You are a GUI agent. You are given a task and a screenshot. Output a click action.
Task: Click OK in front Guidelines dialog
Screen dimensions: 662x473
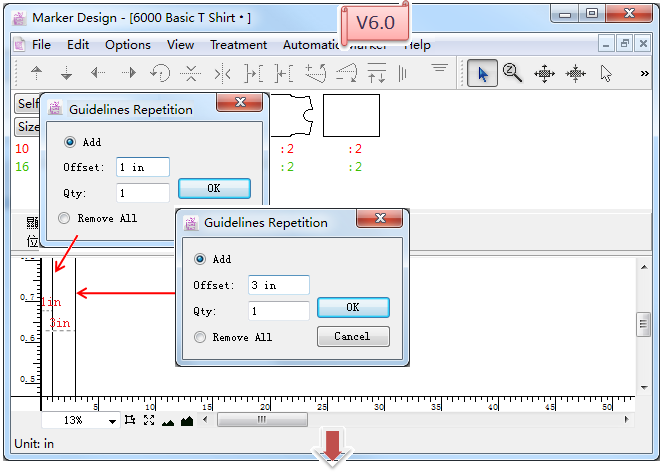pos(352,308)
